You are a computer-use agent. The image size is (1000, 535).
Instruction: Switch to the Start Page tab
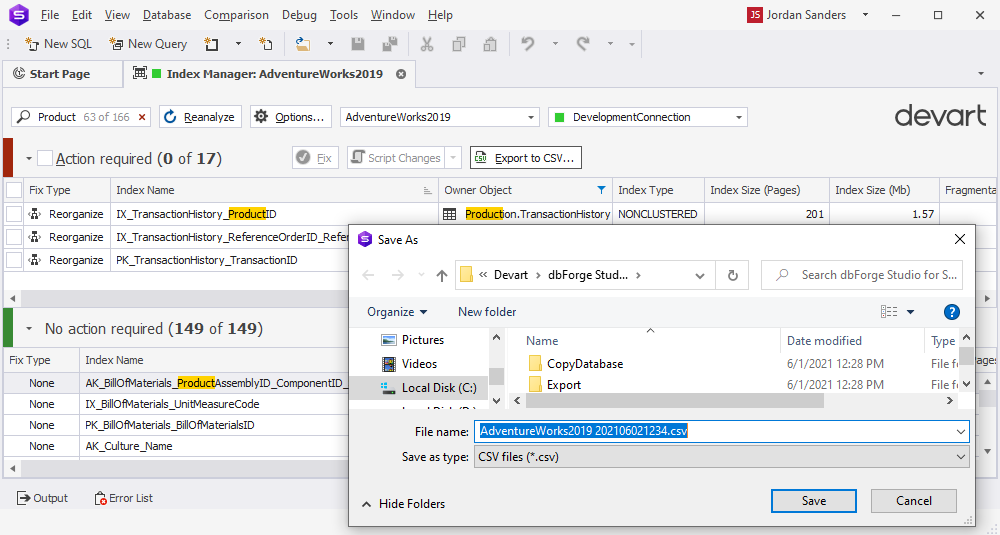[x=61, y=74]
